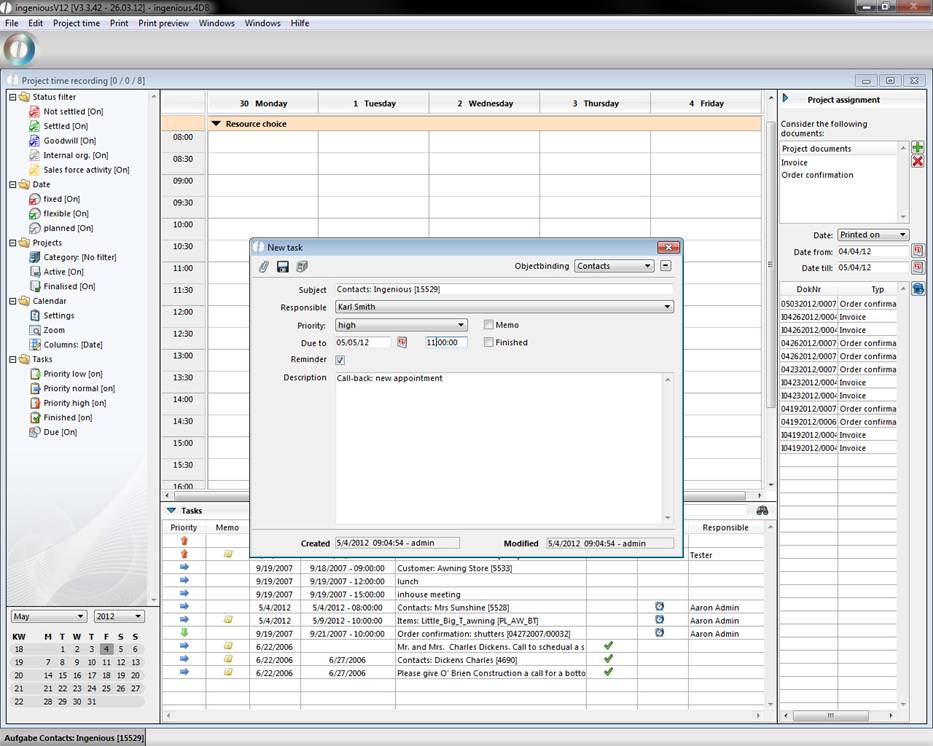Open the Project time menu
933x746 pixels.
[76, 23]
